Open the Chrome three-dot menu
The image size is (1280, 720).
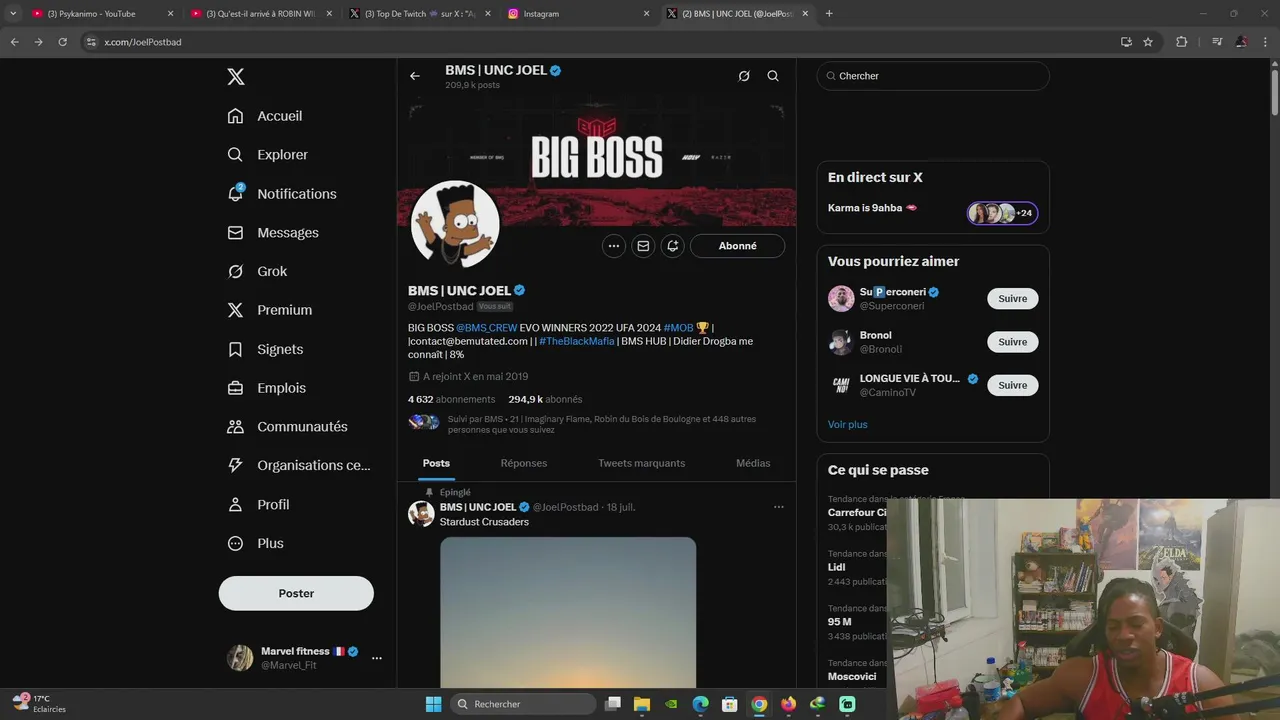click(x=1265, y=42)
